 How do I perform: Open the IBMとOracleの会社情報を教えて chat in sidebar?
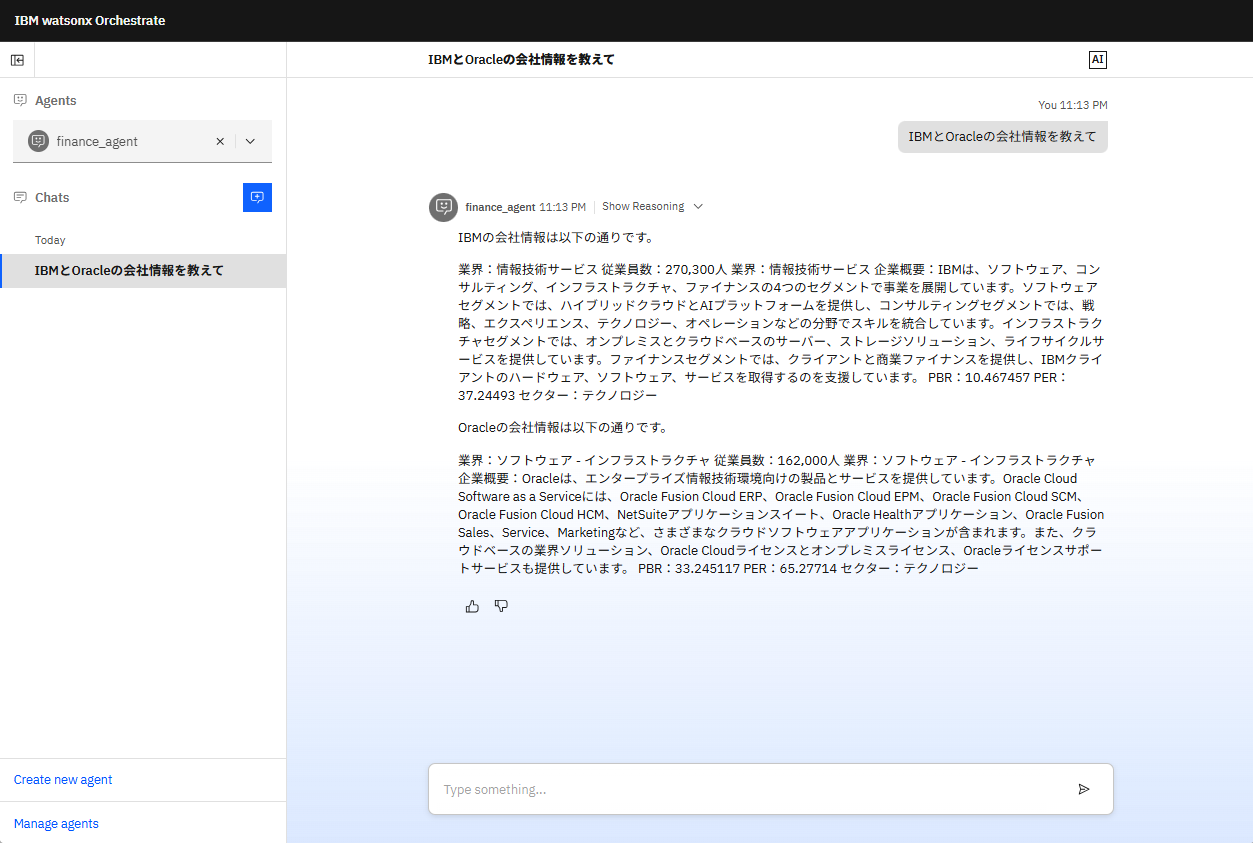point(129,271)
